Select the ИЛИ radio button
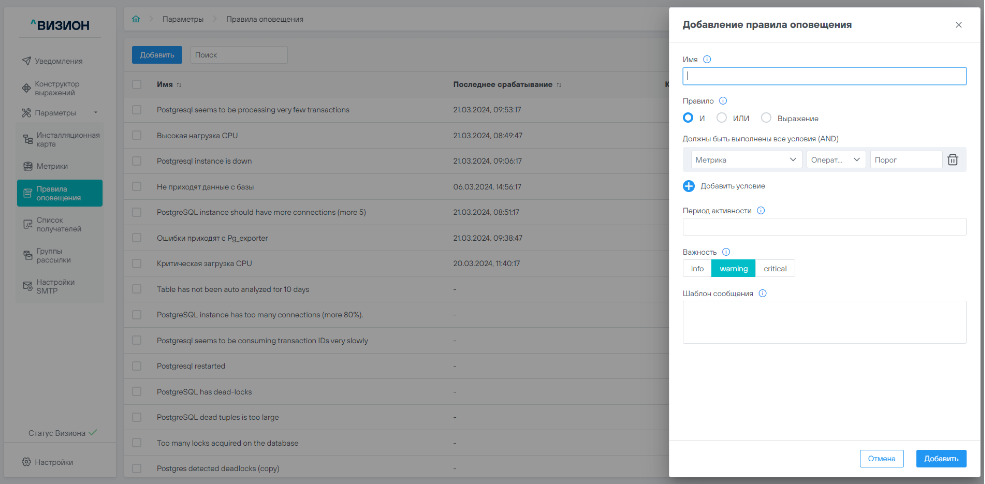 coord(722,118)
